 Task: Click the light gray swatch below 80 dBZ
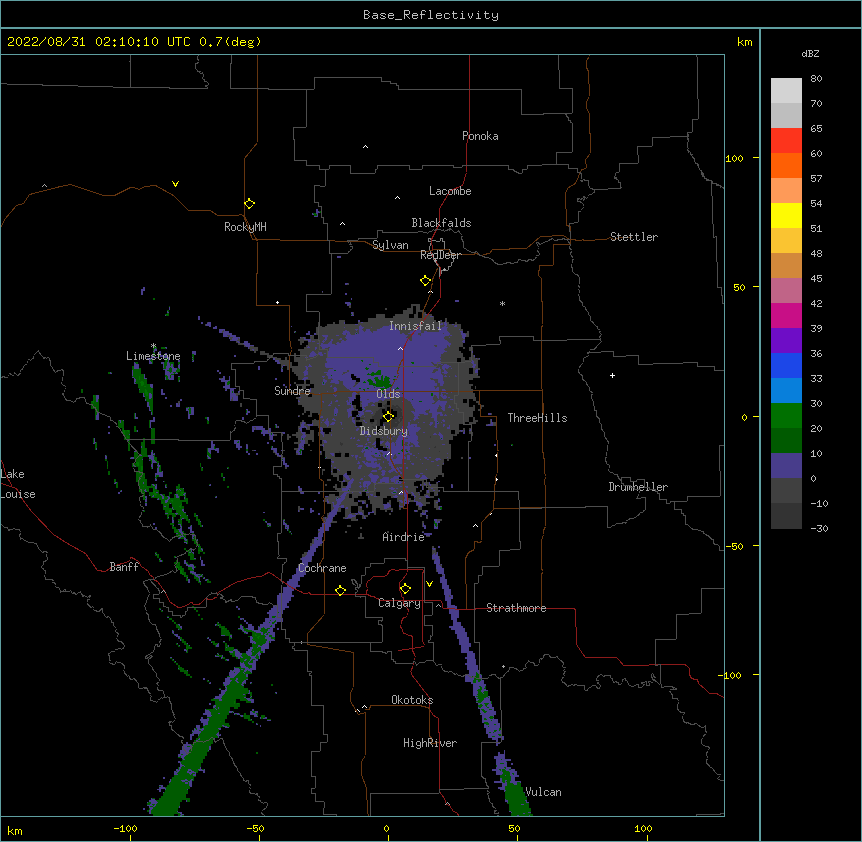pos(786,91)
